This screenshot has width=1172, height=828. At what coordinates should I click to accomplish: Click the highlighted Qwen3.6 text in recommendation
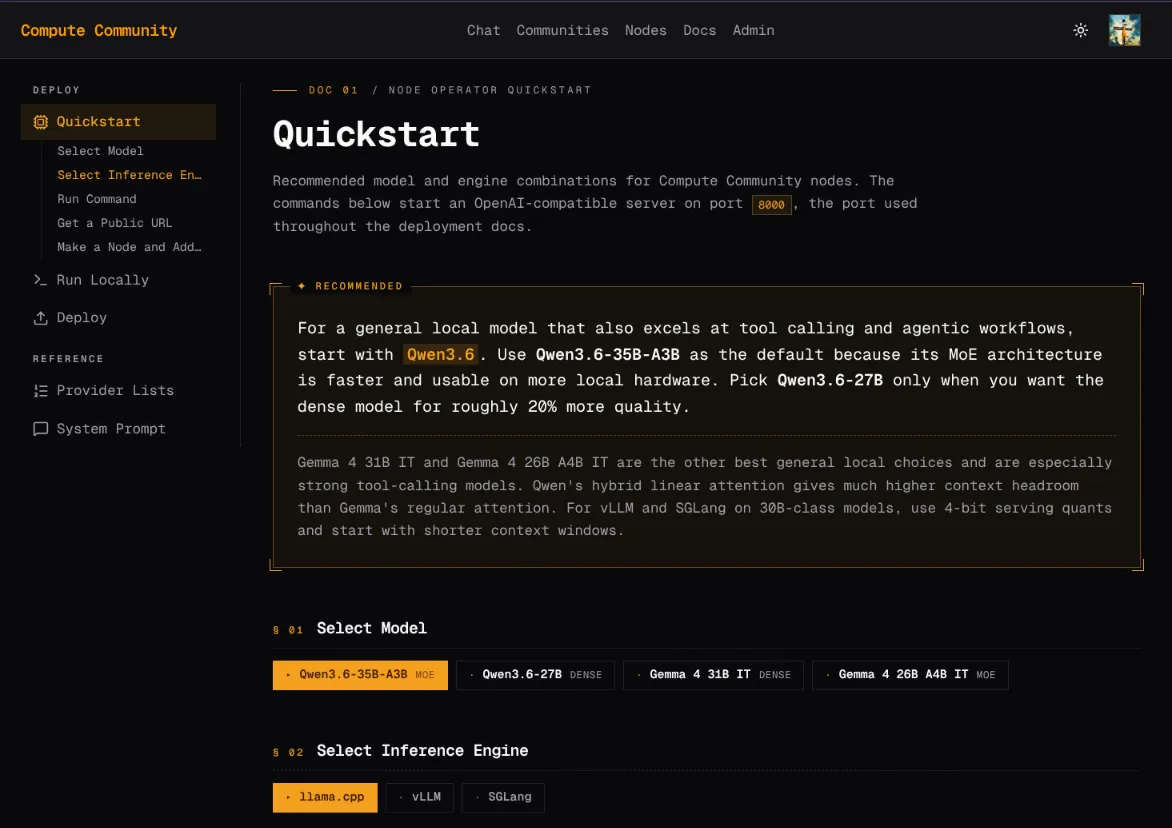pyautogui.click(x=440, y=354)
